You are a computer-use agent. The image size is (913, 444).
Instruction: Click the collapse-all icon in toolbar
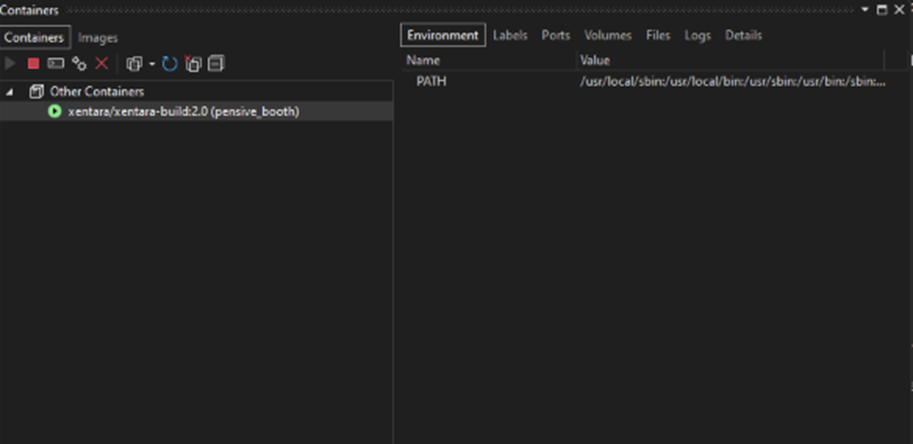pos(216,64)
